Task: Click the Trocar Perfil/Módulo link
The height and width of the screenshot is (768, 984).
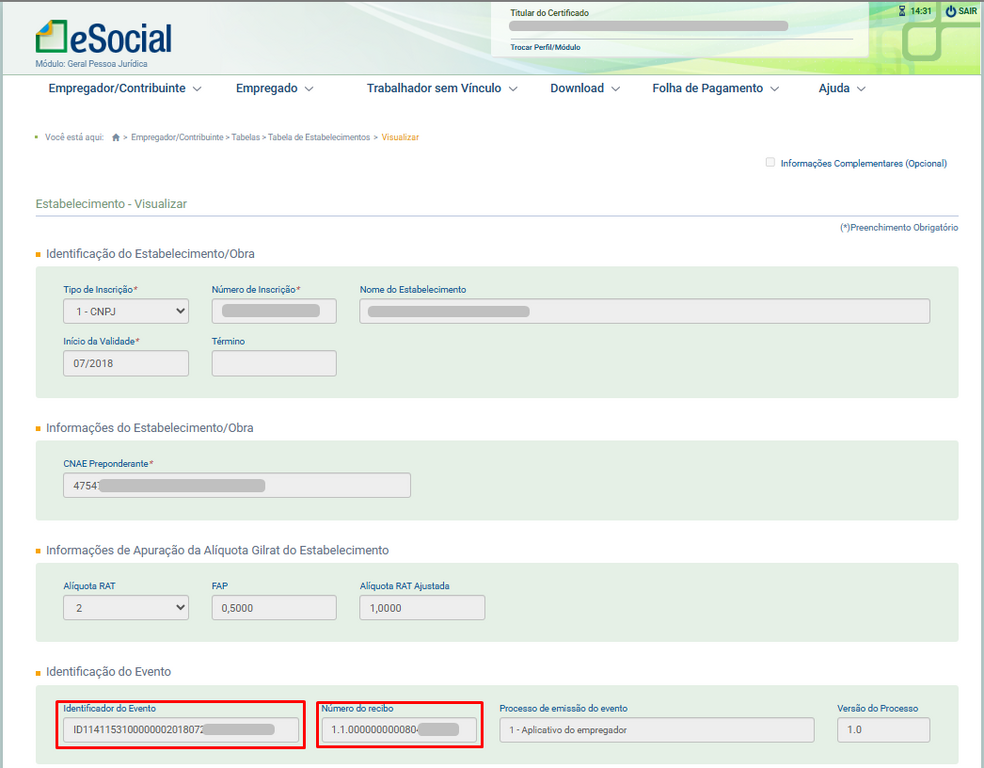Action: tap(545, 47)
